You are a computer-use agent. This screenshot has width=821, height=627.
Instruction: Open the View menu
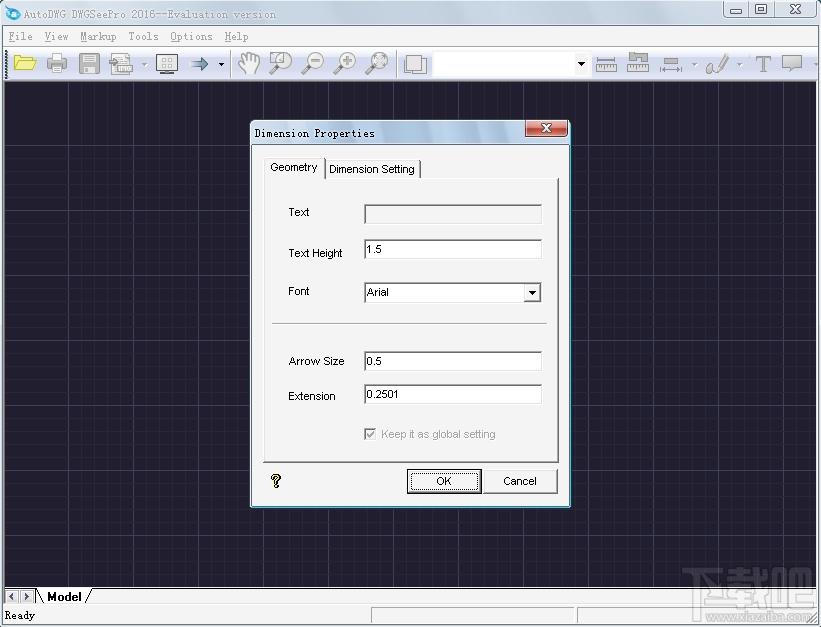pyautogui.click(x=56, y=37)
